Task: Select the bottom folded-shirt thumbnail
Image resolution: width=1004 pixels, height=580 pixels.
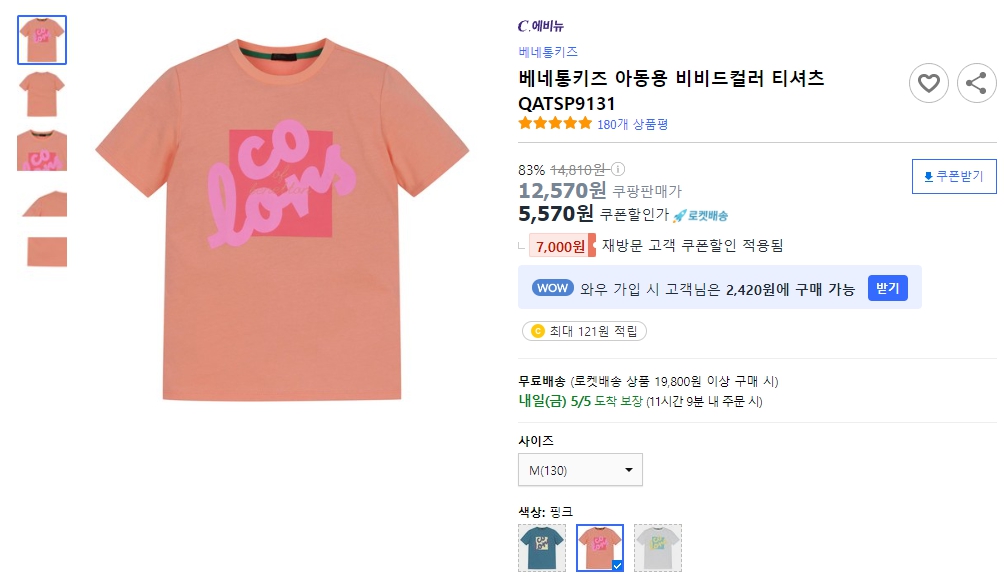Action: coord(41,252)
